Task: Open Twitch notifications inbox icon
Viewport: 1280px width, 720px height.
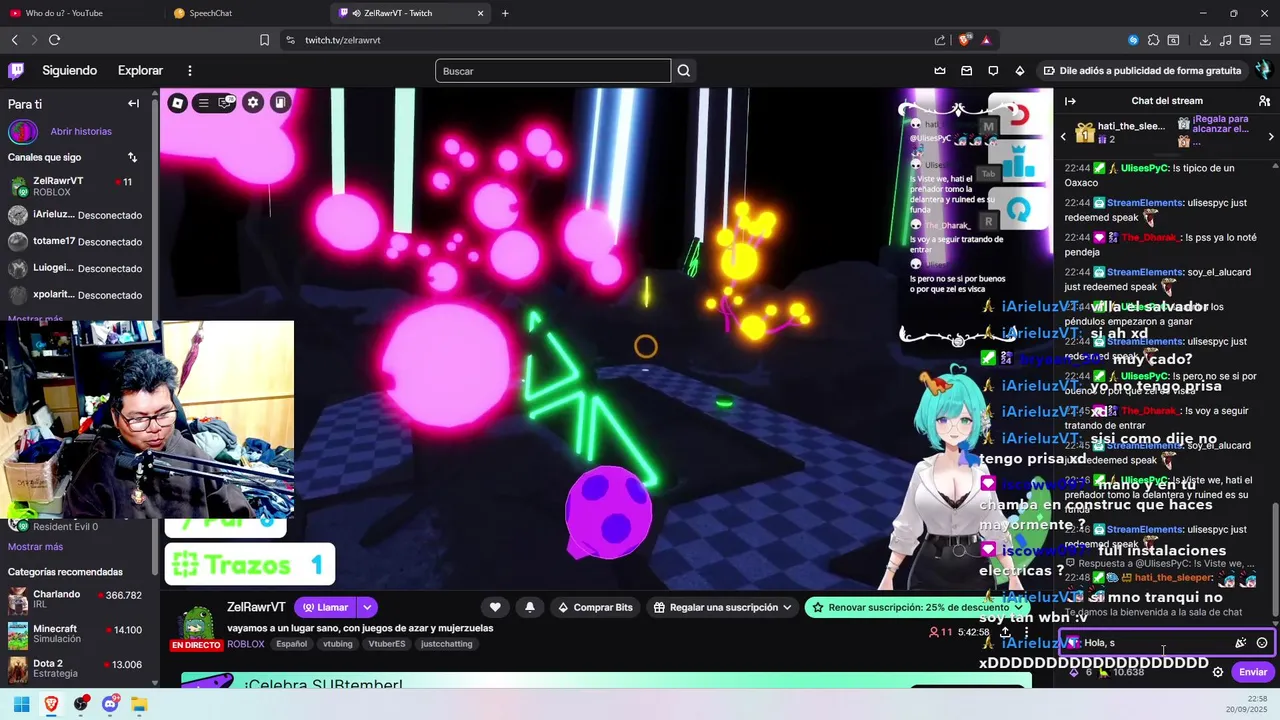Action: [966, 71]
